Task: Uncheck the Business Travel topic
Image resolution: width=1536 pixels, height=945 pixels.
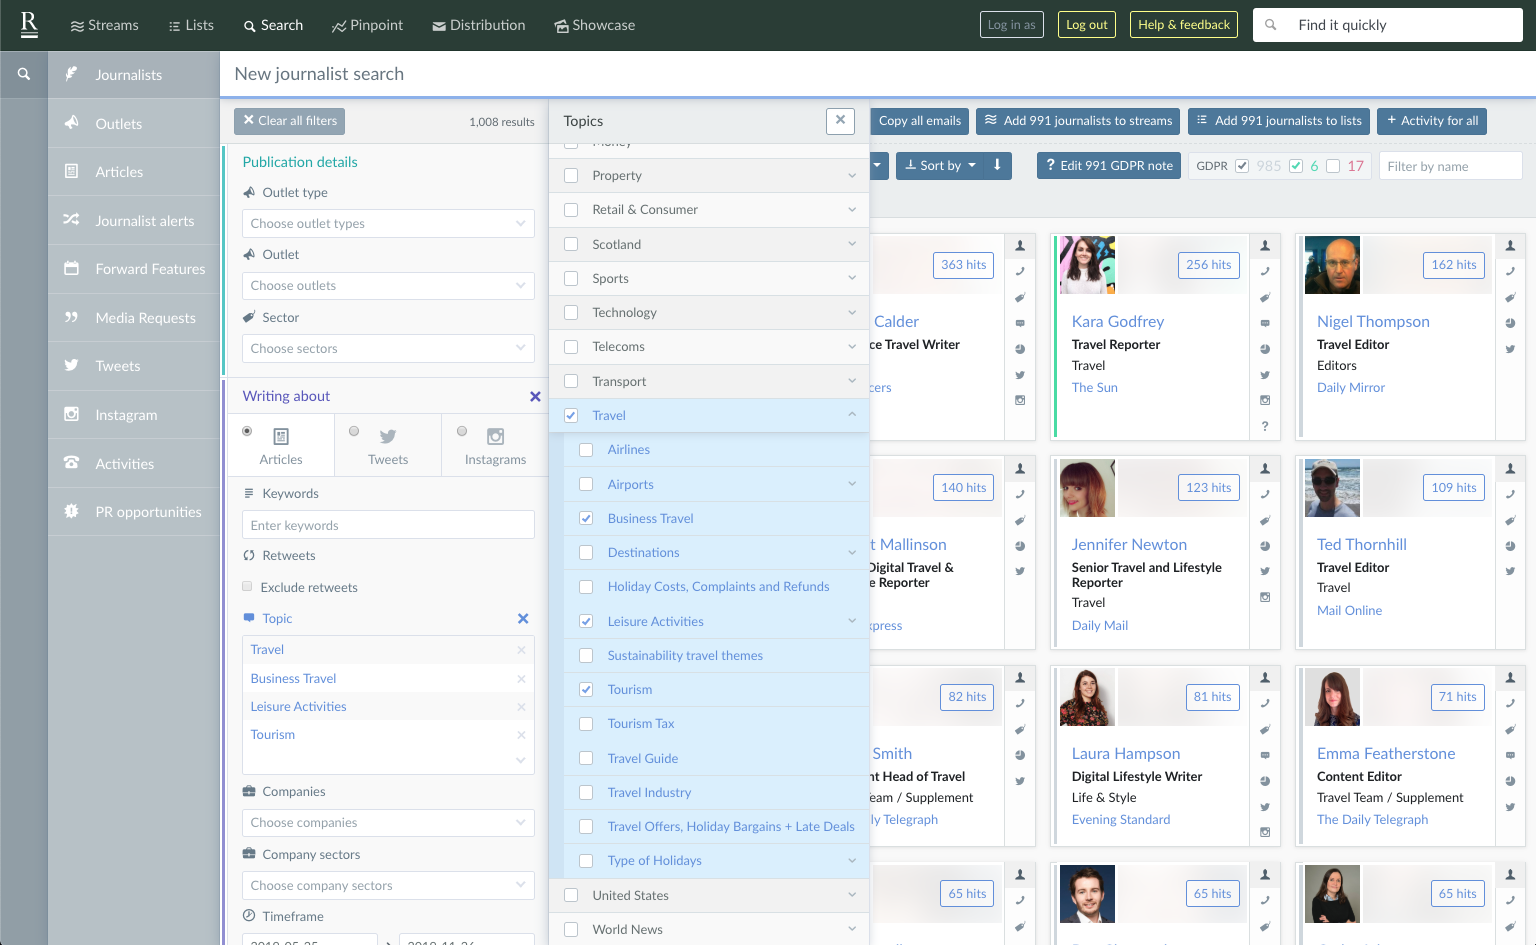Action: click(x=586, y=518)
